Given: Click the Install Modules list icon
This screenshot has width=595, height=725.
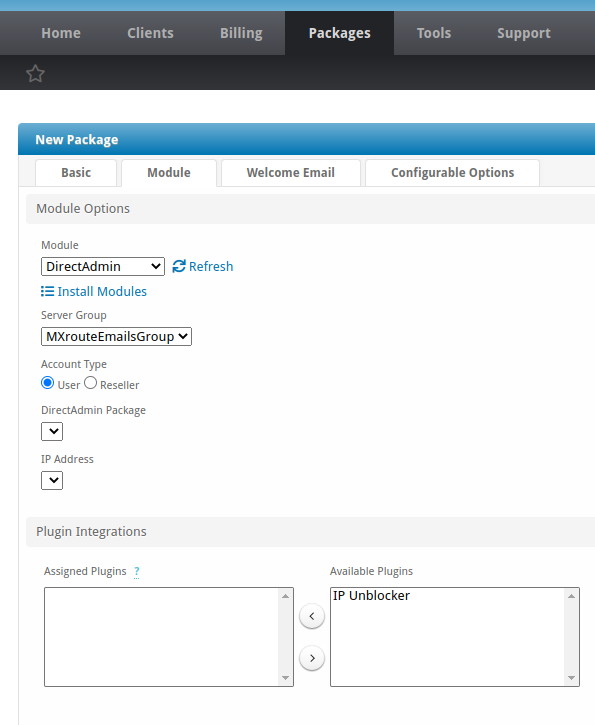Looking at the screenshot, I should point(47,291).
